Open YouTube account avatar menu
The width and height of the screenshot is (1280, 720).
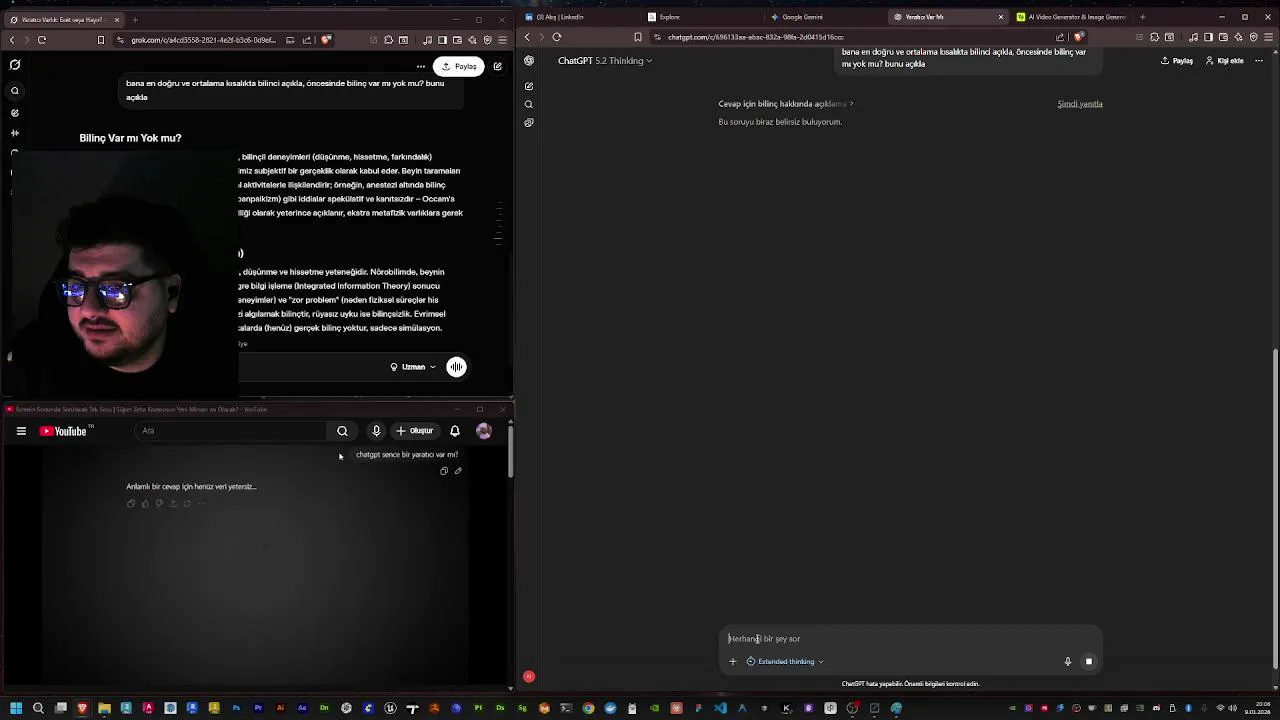484,431
